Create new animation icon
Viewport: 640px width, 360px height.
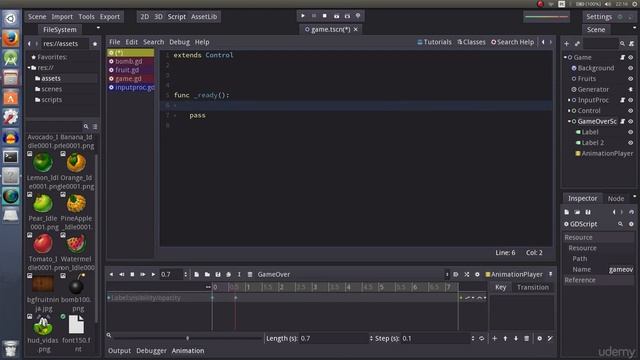[197, 274]
